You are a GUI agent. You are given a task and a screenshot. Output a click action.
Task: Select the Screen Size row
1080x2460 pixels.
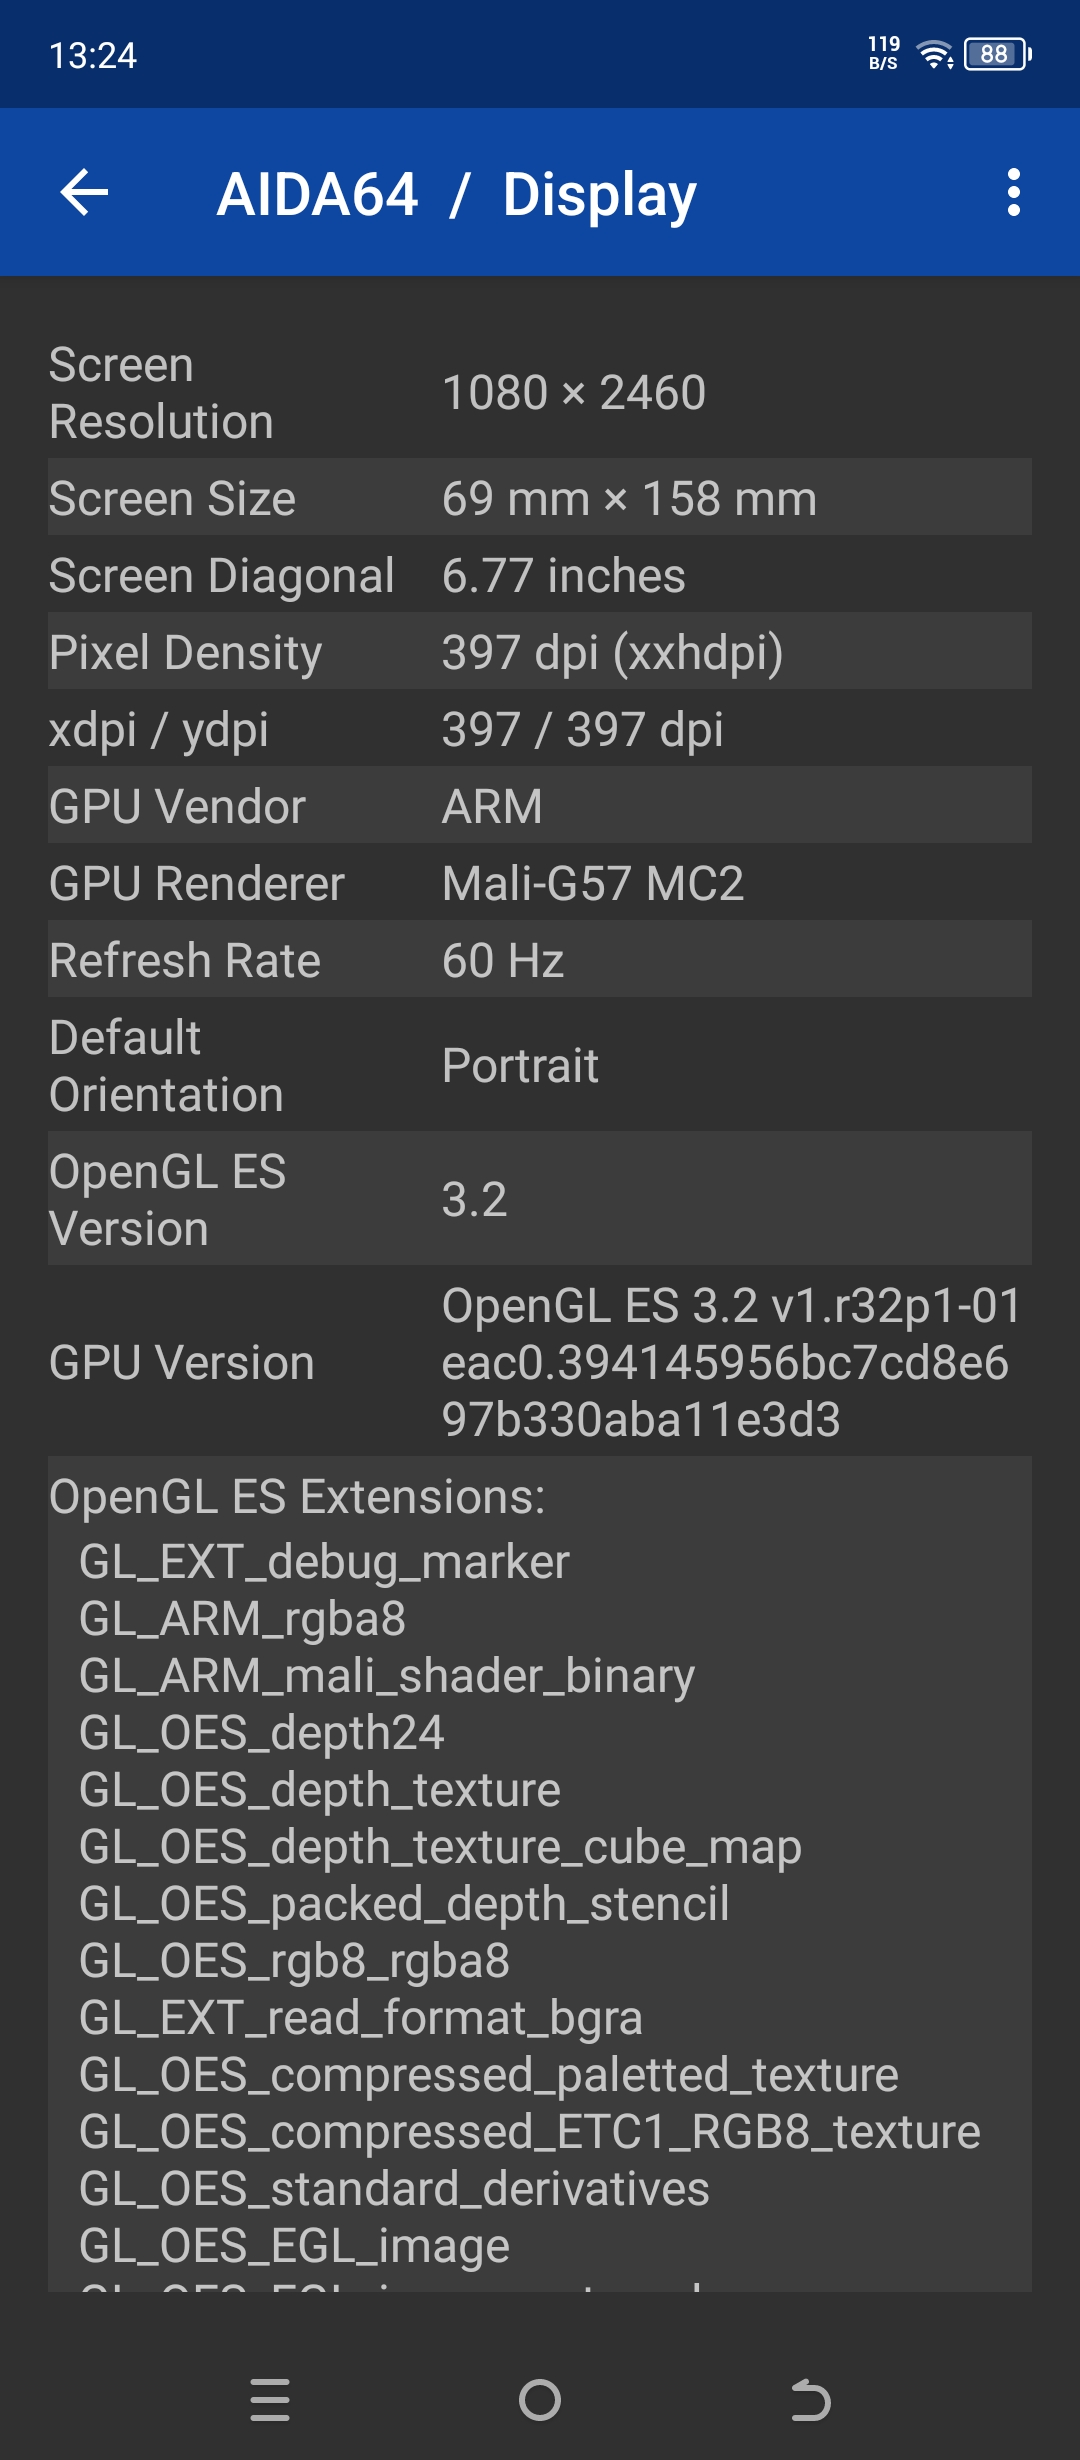(540, 497)
